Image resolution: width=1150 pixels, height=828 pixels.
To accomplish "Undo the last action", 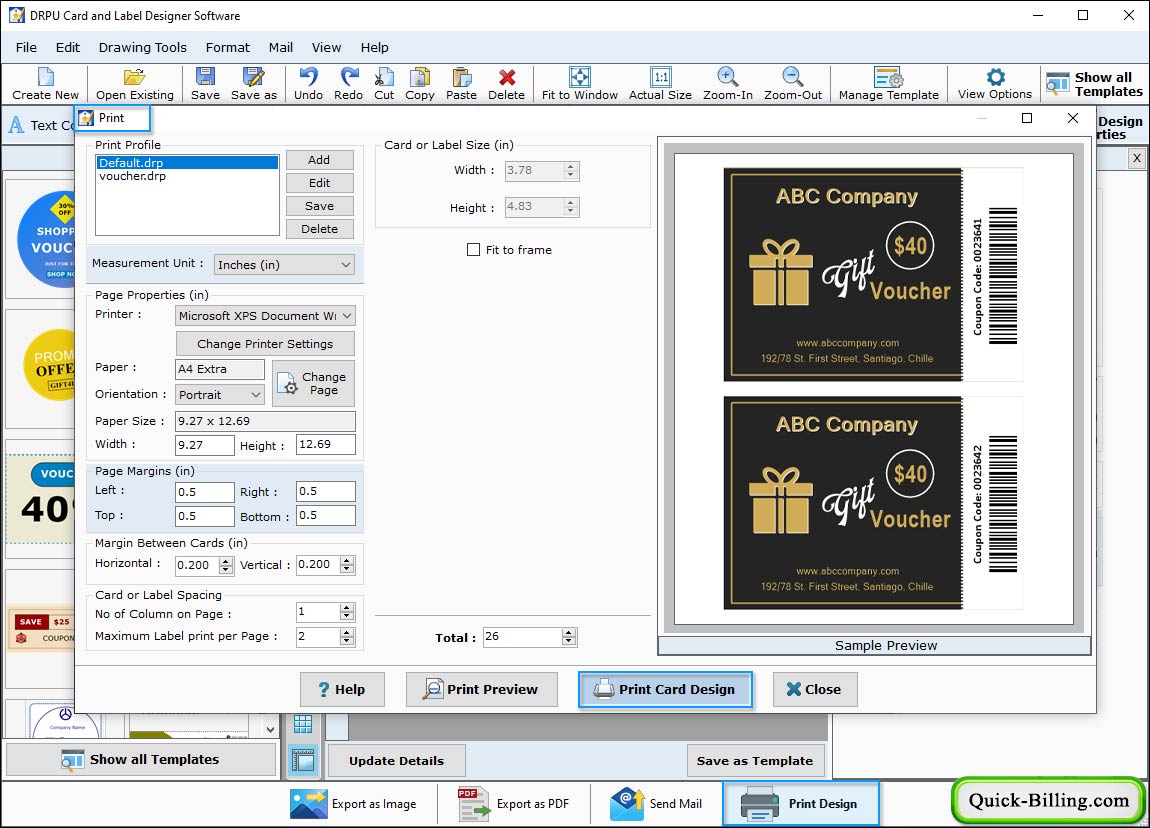I will click(308, 84).
